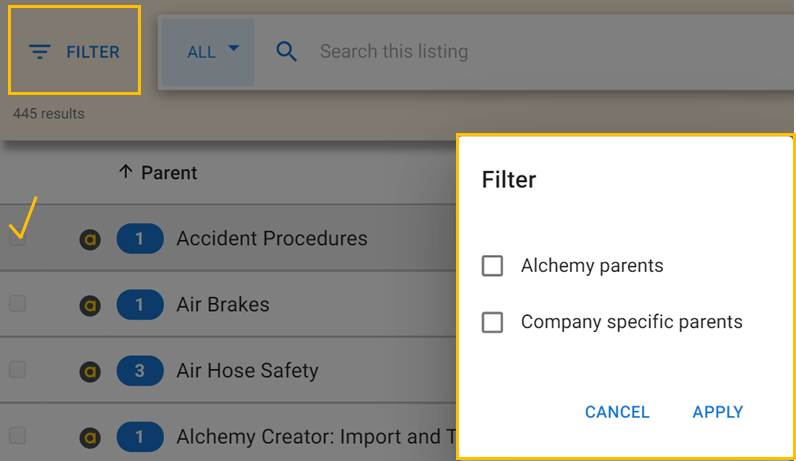
Task: Select the Air Brakes row checkbox
Action: pos(17,304)
